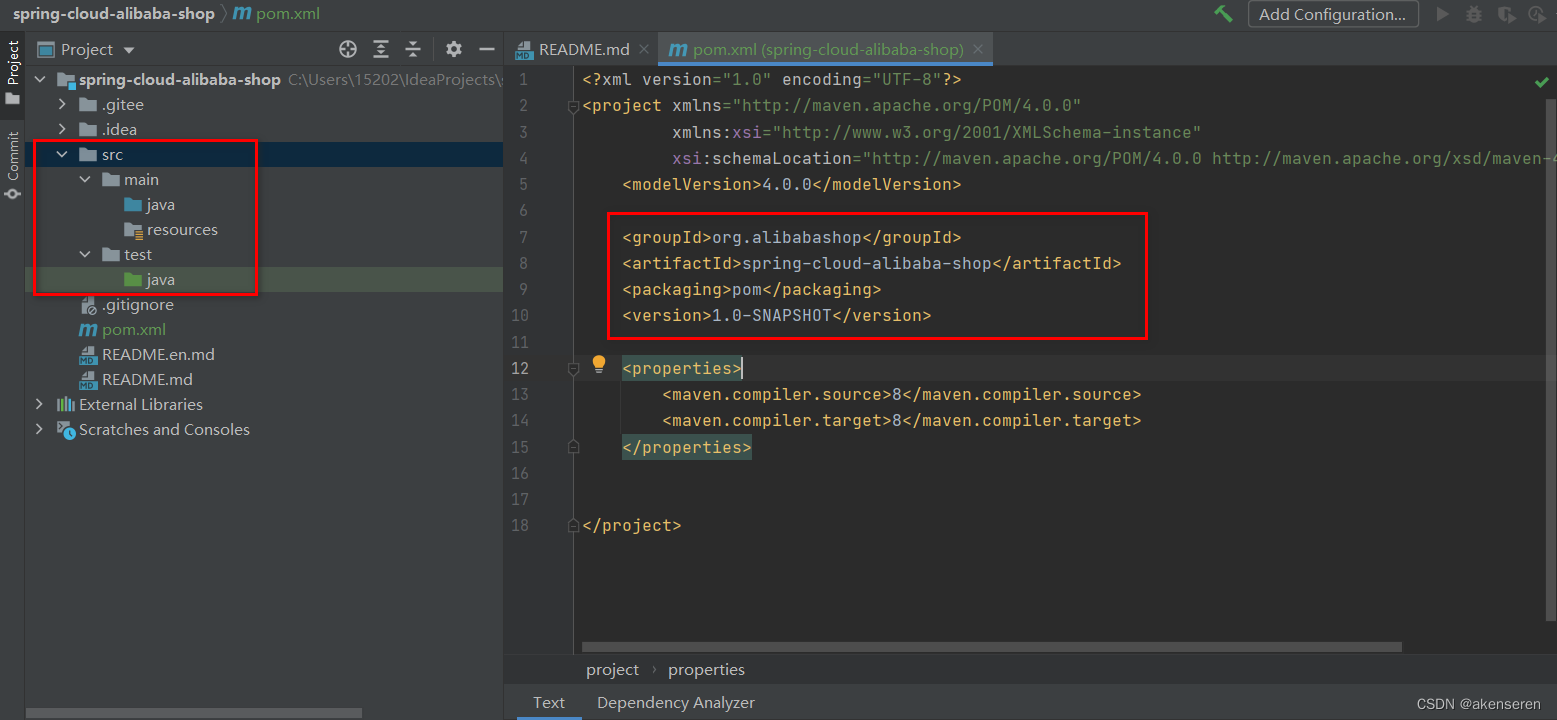1557x720 pixels.
Task: Collapse the main folder
Action: 85,180
